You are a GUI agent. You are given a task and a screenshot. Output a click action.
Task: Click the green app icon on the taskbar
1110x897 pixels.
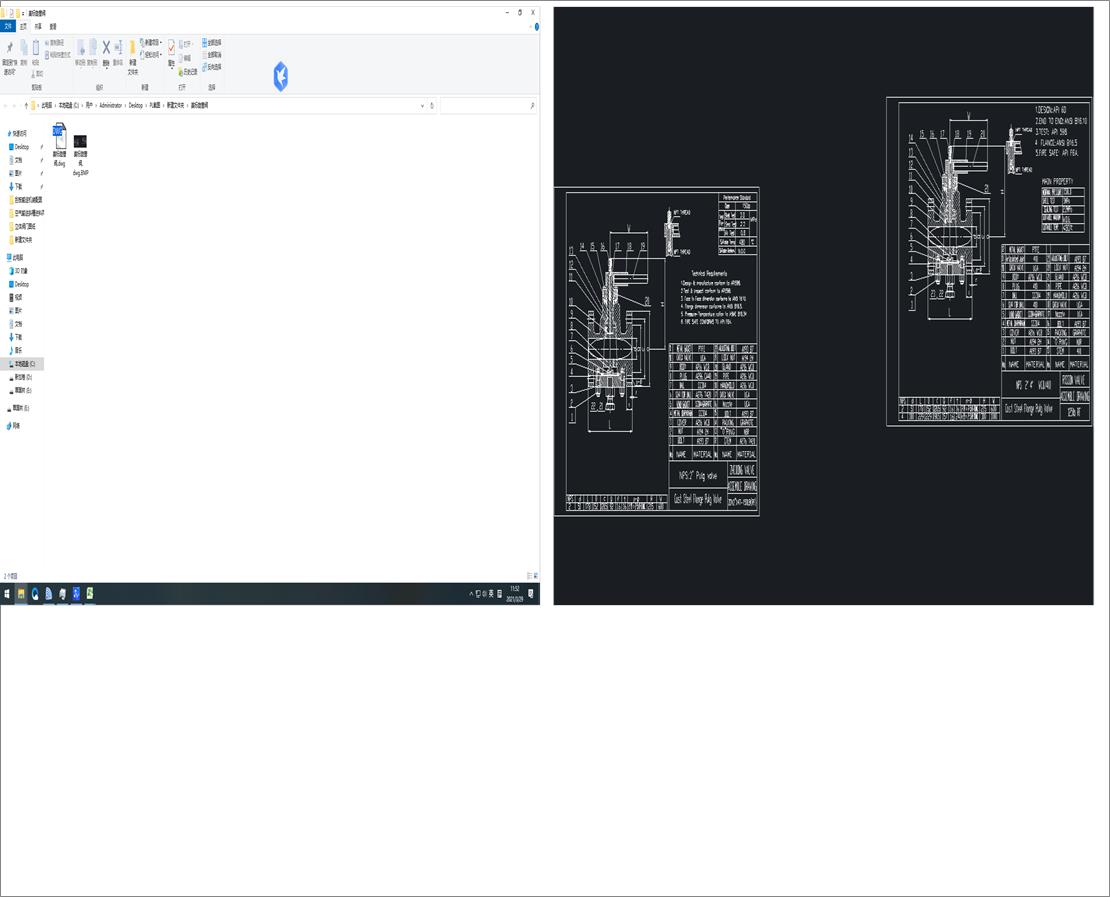[x=90, y=594]
